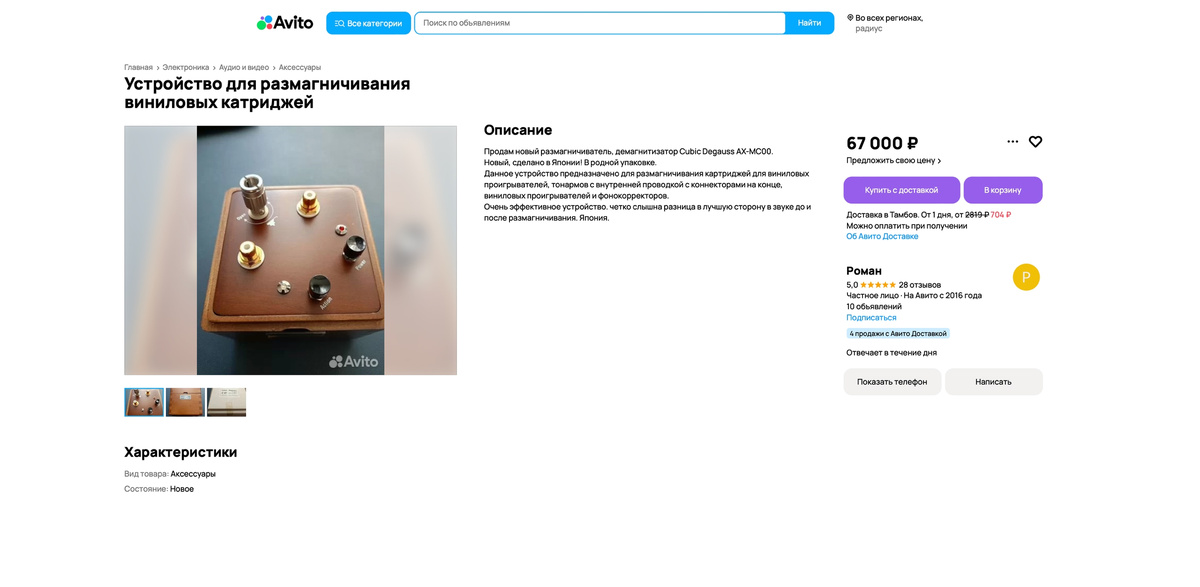
Task: Select the second photo thumbnail
Action: [185, 402]
